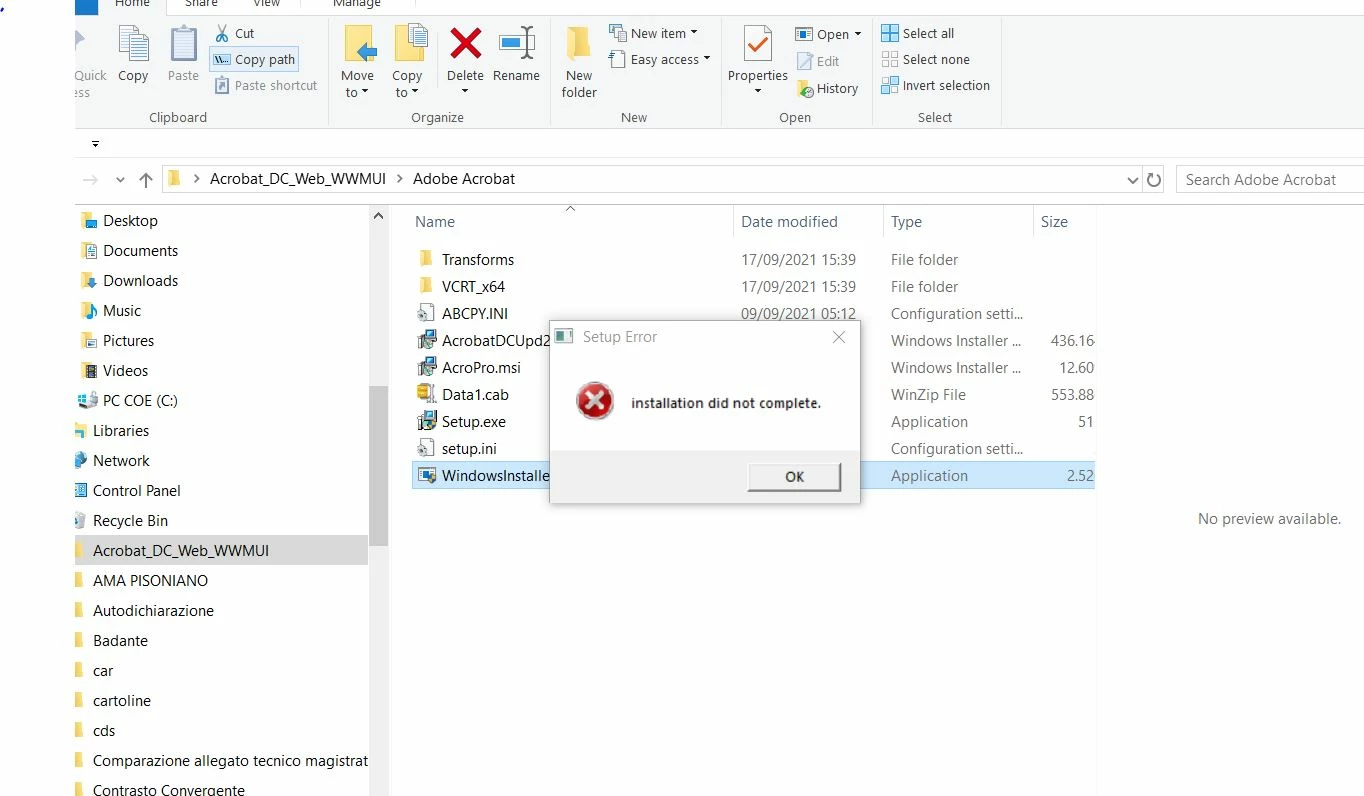This screenshot has height=796, width=1364.
Task: Select the VCRT_x64 folder
Action: [x=473, y=287]
